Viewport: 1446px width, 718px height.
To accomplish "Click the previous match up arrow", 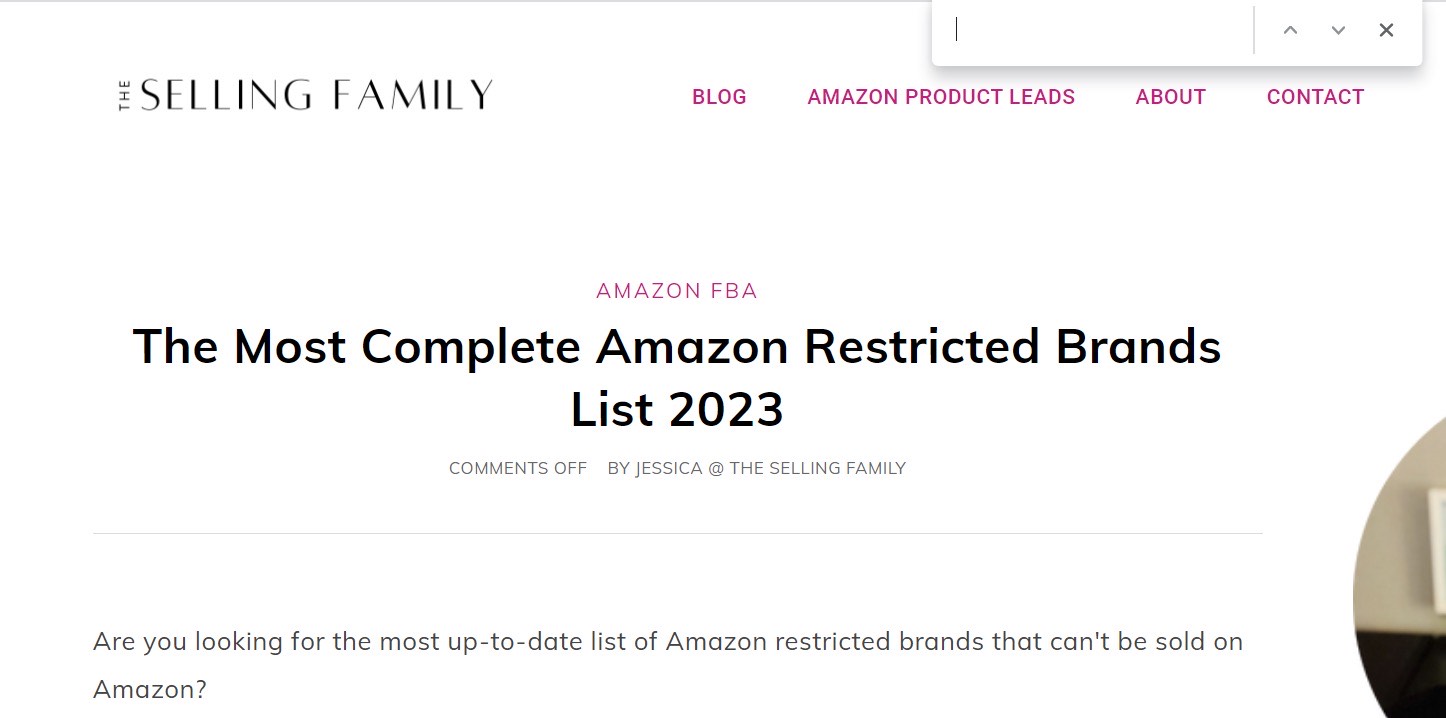I will [1290, 30].
